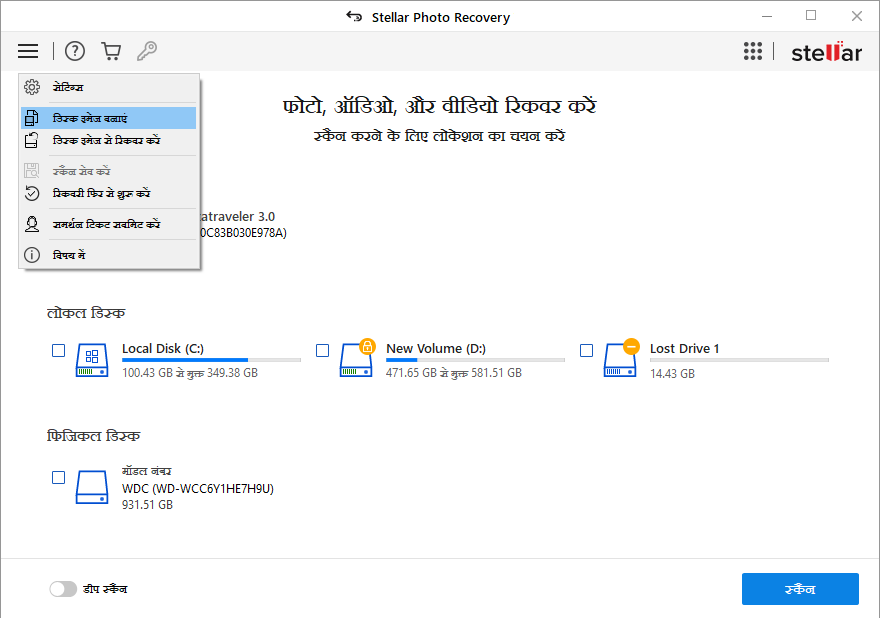Screen dimensions: 880x618
Task: Close the Stellar Photo Recovery window
Action: point(856,16)
